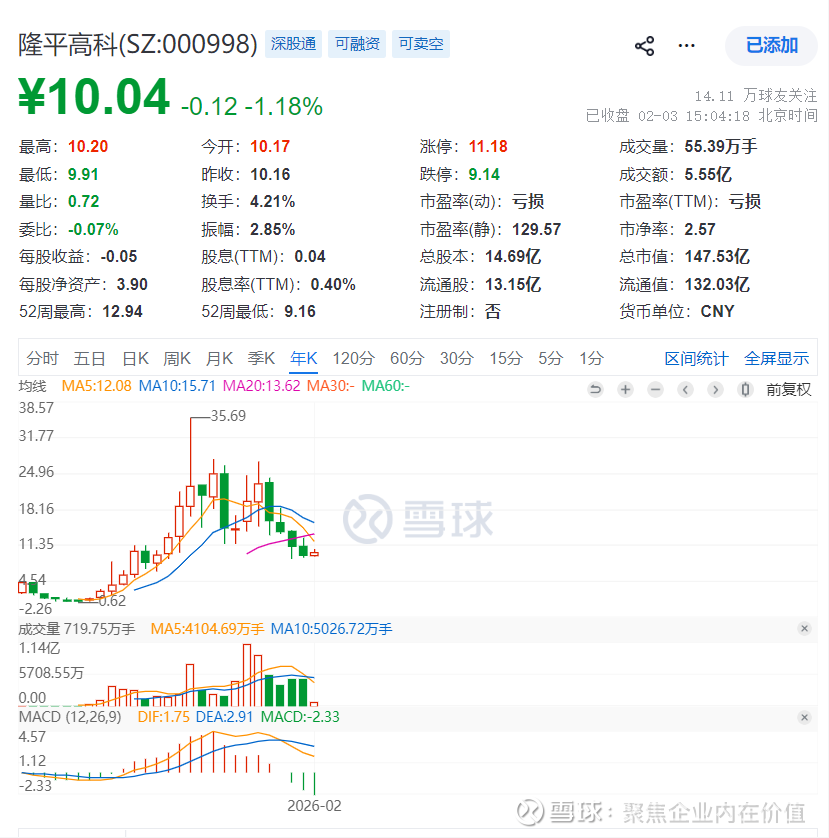This screenshot has width=829, height=838.
Task: Click the current price ¥10.04
Action: 94,97
